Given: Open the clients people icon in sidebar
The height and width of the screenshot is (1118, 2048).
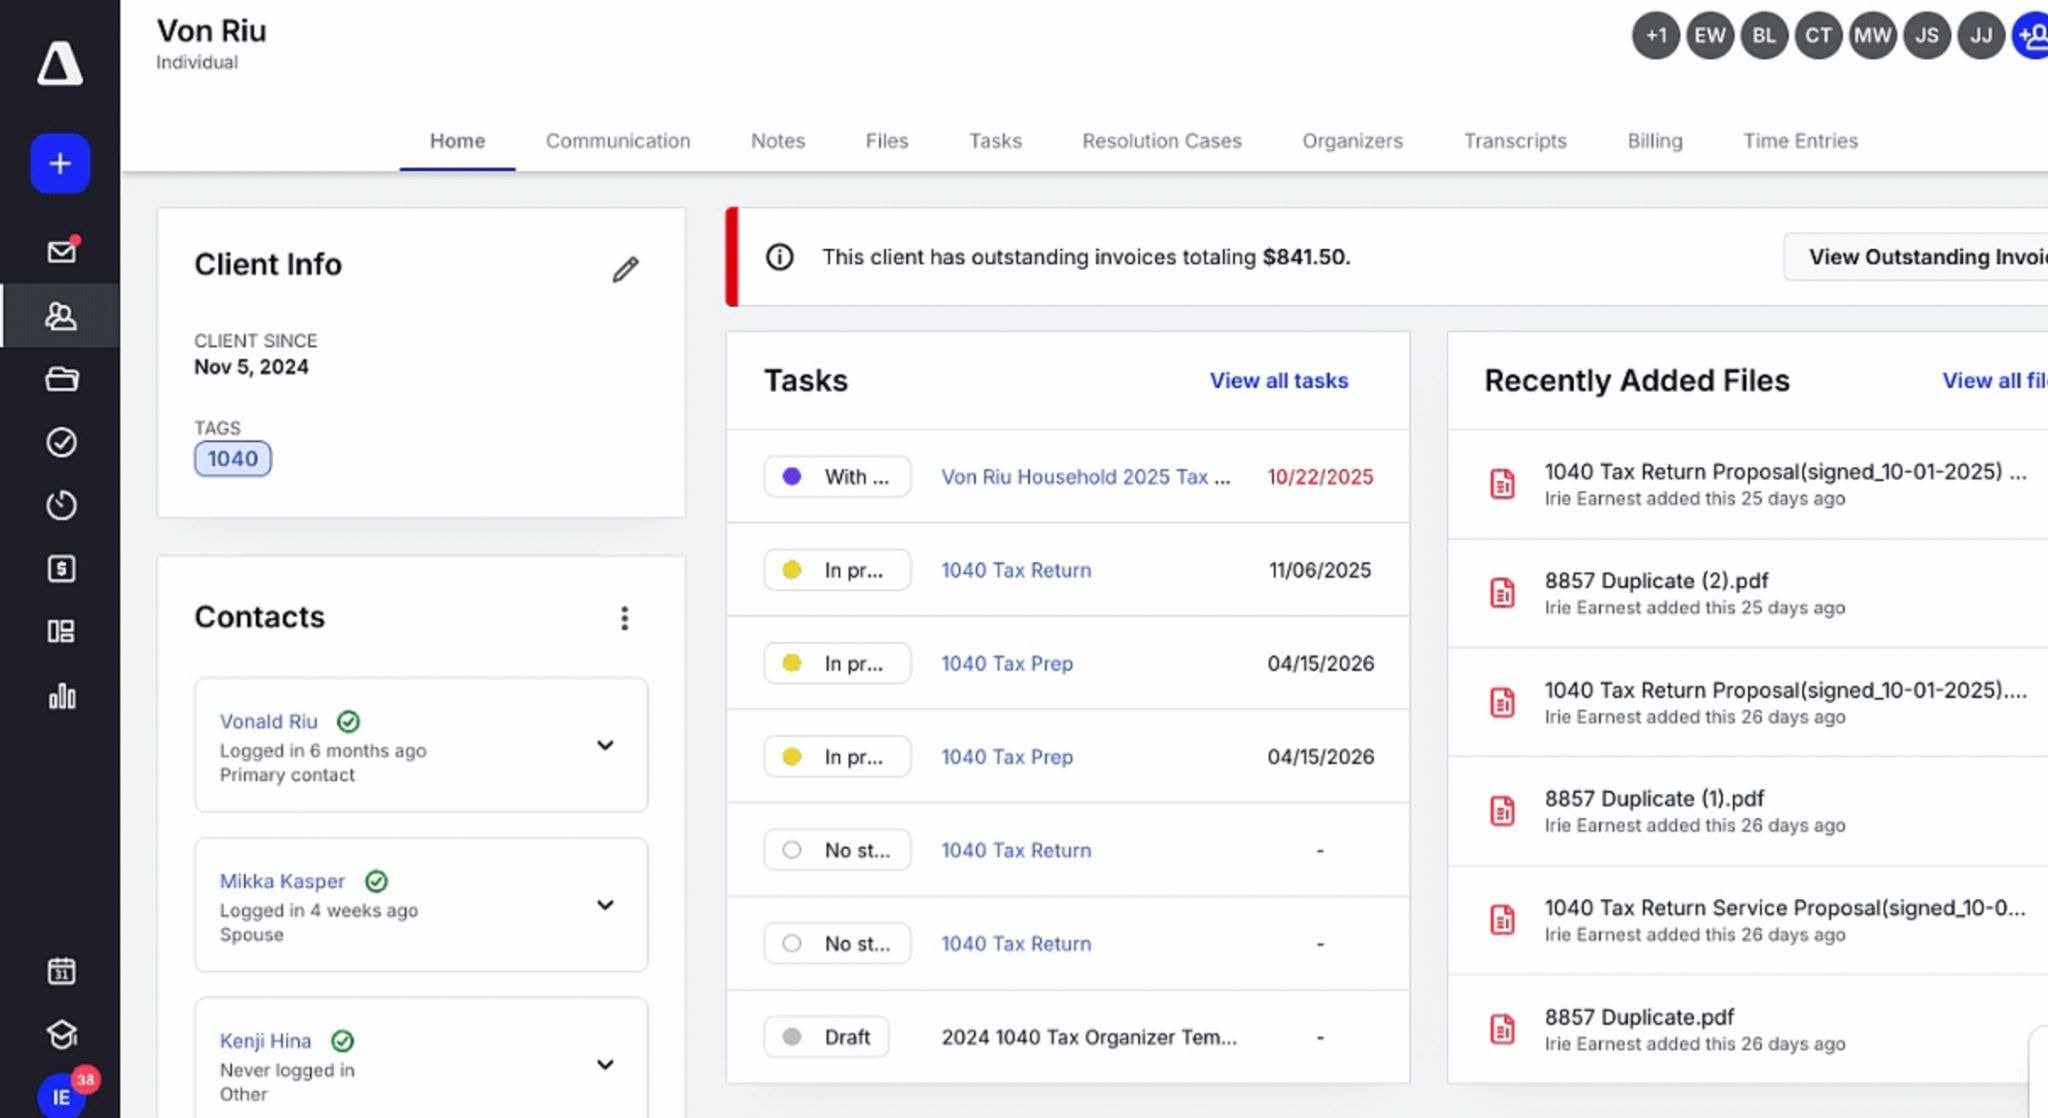Looking at the screenshot, I should [x=61, y=316].
